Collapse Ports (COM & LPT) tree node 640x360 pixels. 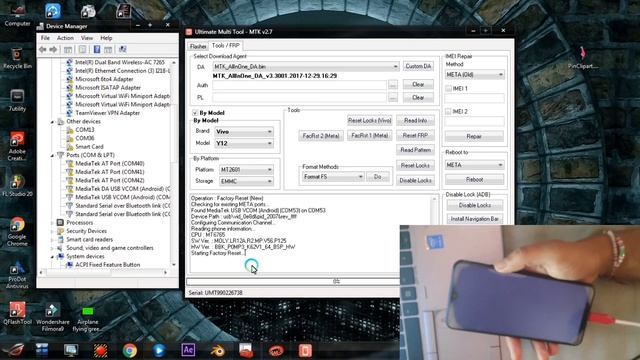coord(52,155)
